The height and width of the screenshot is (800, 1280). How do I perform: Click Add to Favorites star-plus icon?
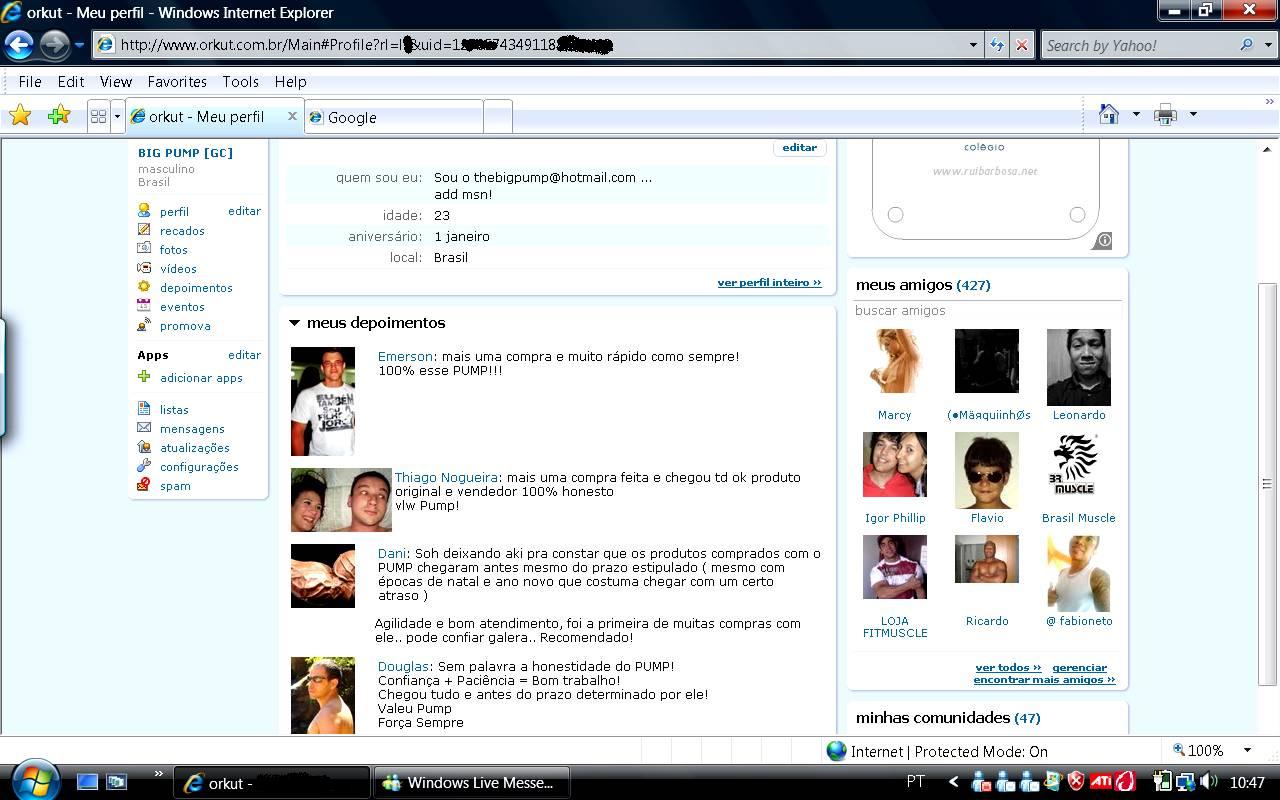(59, 116)
